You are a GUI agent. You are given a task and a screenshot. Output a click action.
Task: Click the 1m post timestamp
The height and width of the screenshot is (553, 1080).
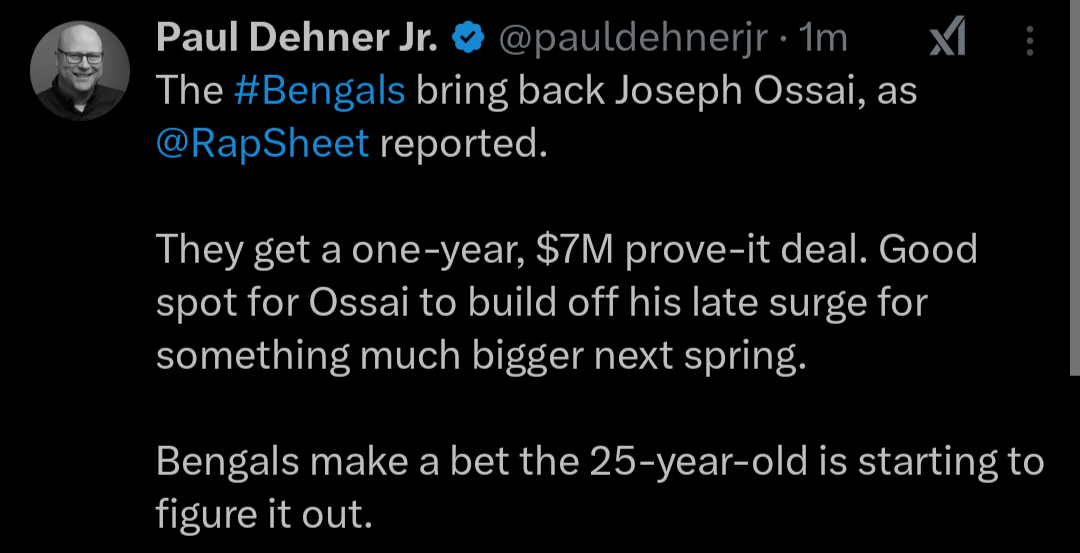[x=823, y=39]
